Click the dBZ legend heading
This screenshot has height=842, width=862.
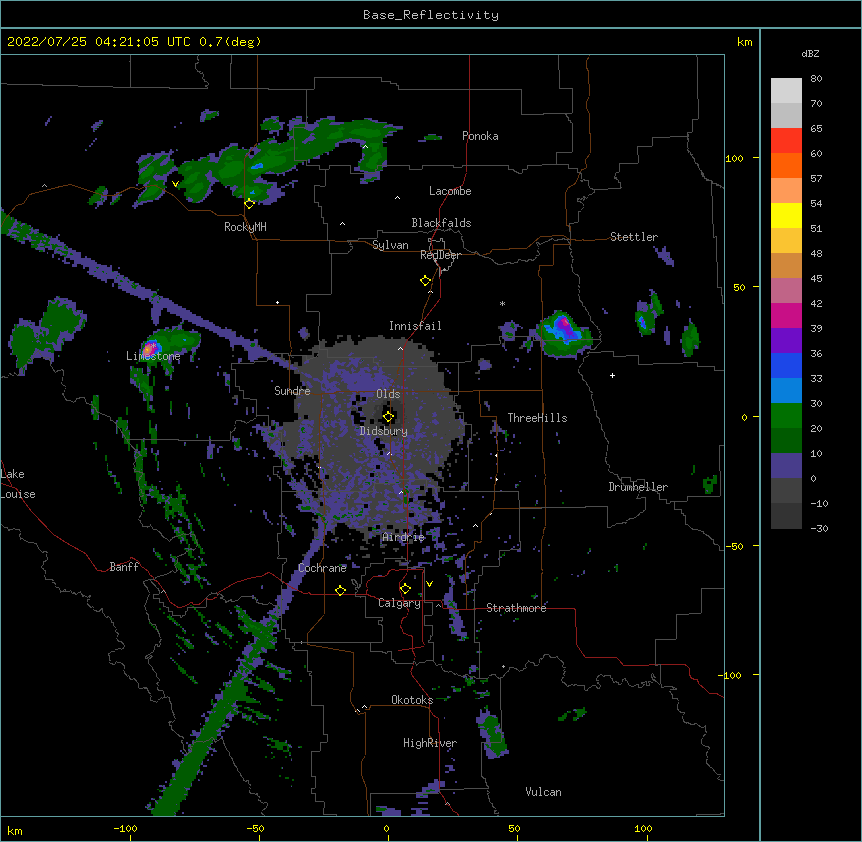point(810,54)
